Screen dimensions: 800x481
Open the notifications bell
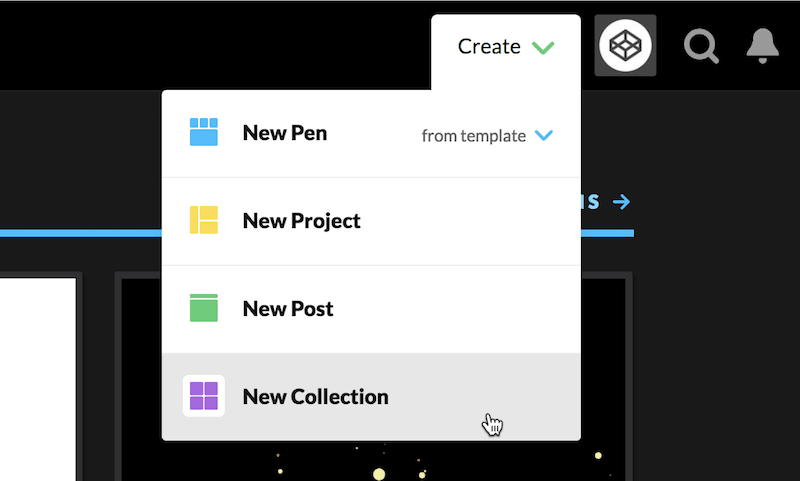coord(762,46)
